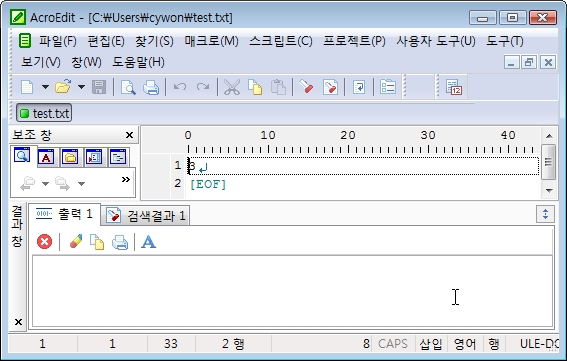Viewport: 567px width, 361px height.
Task: Create a new document with New icon
Action: [x=27, y=87]
